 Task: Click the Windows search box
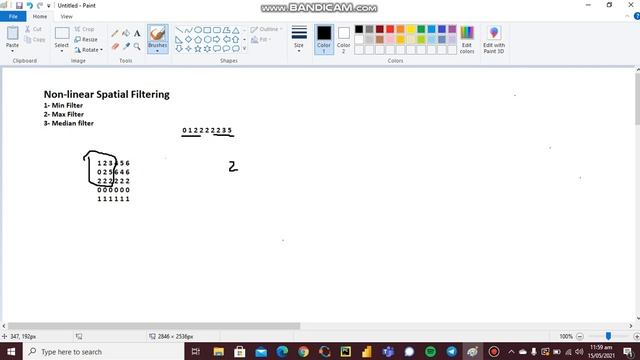(x=104, y=351)
